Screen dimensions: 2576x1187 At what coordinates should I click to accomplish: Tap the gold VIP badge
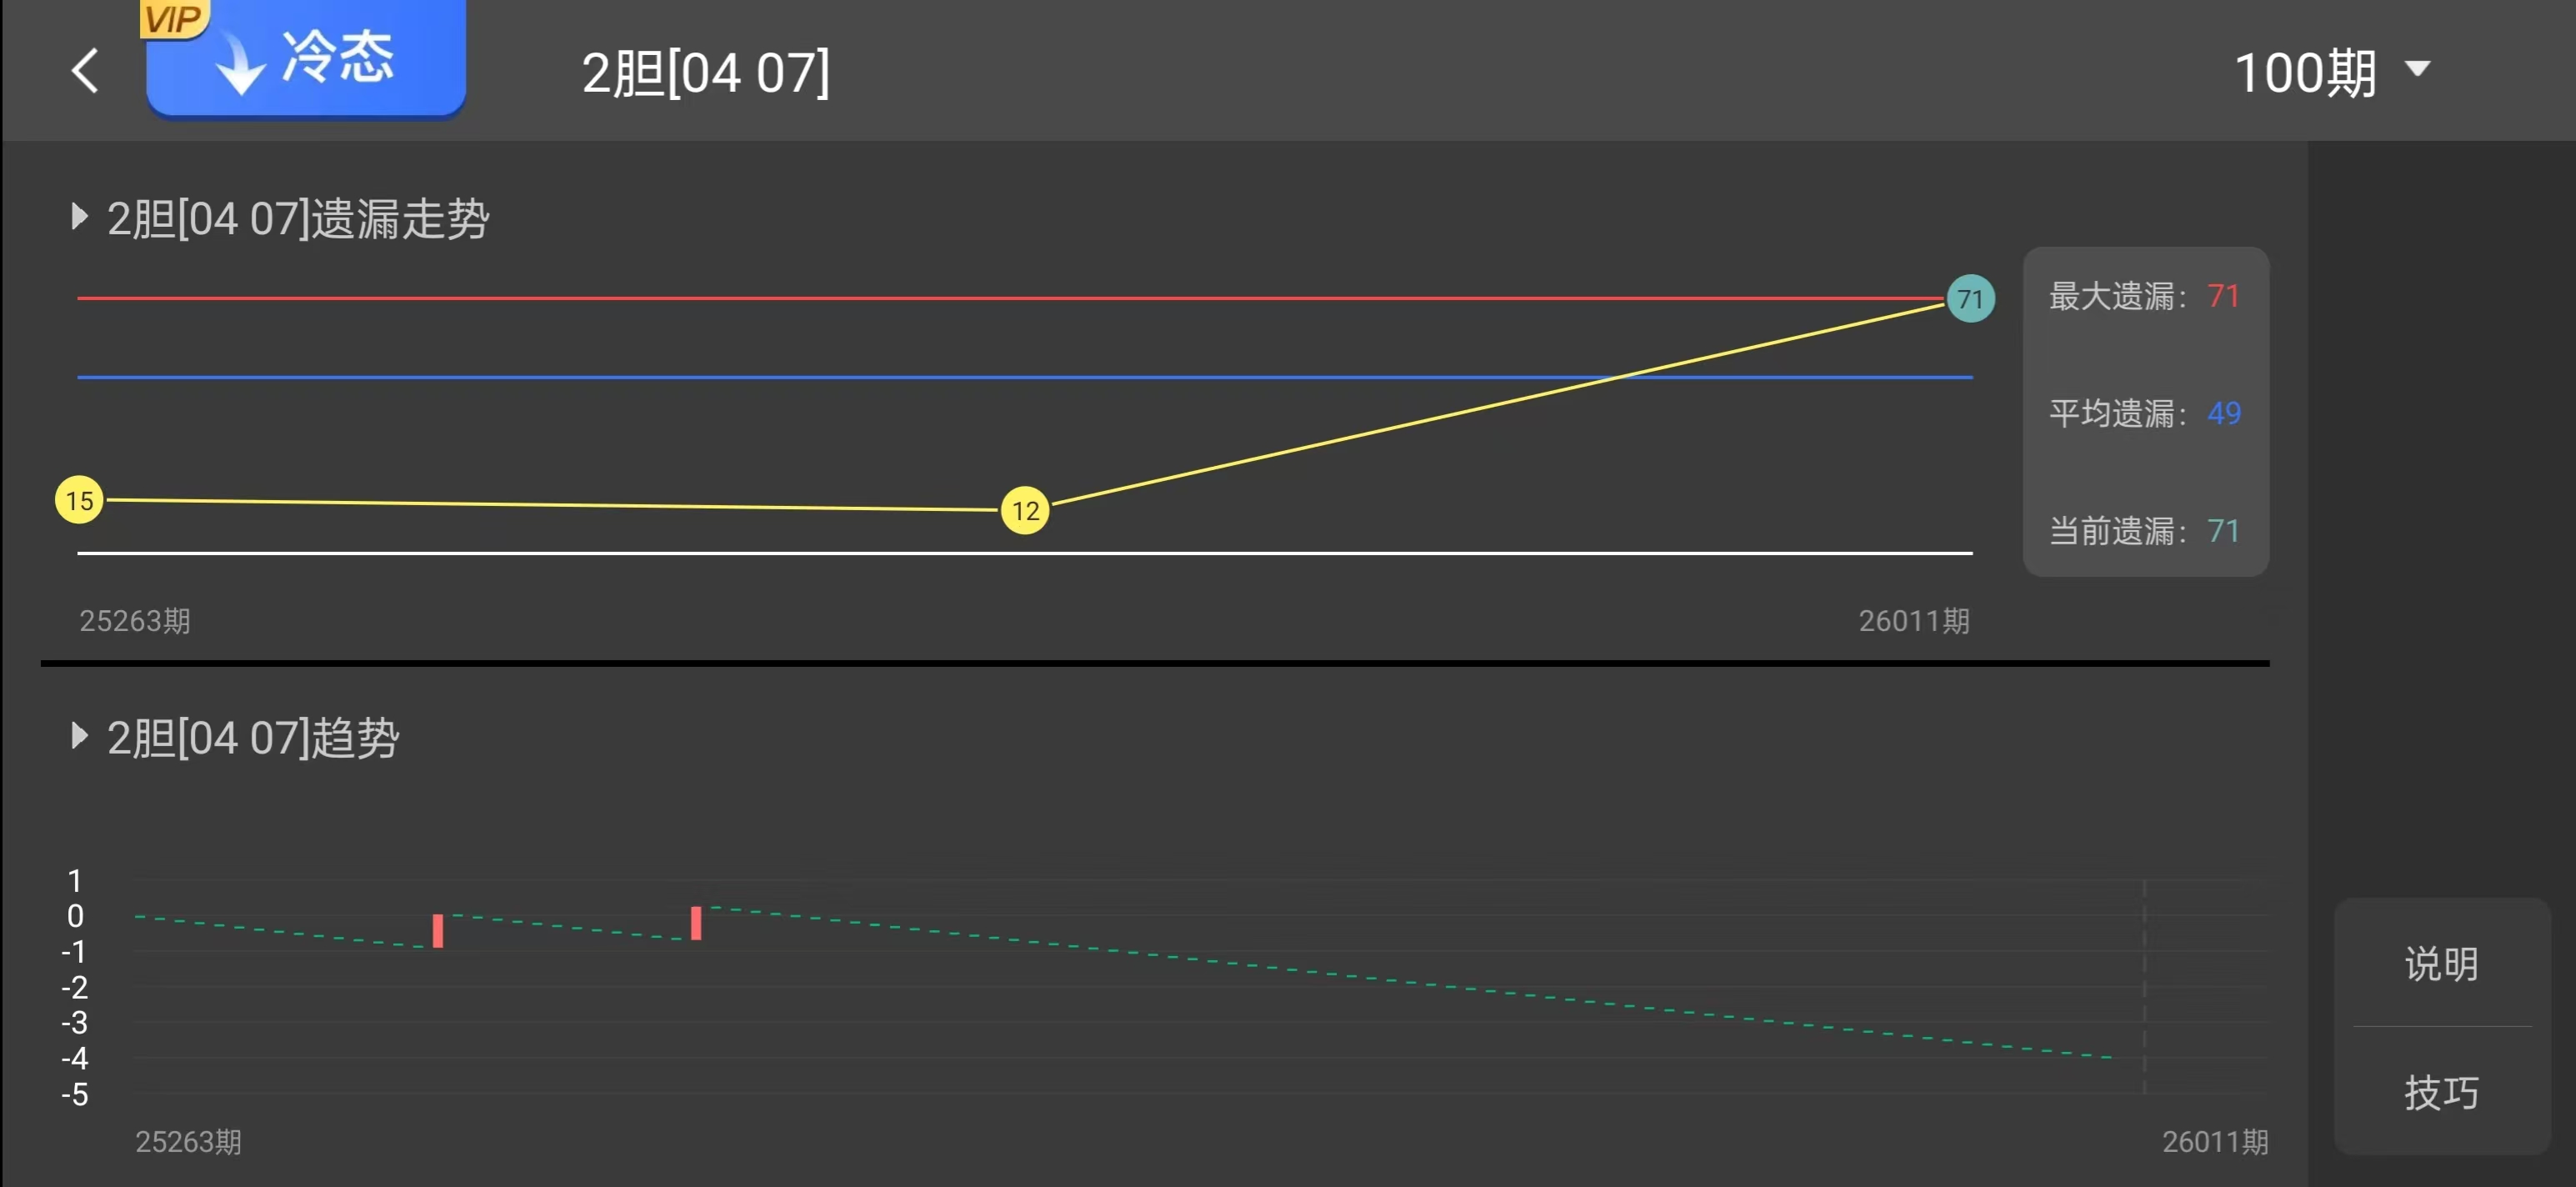tap(173, 18)
